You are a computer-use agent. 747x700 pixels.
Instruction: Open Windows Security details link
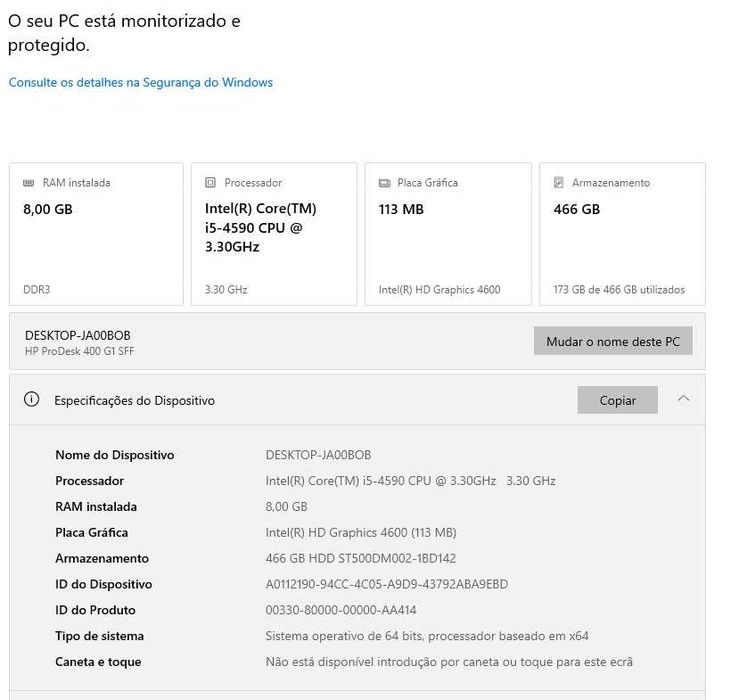(141, 82)
